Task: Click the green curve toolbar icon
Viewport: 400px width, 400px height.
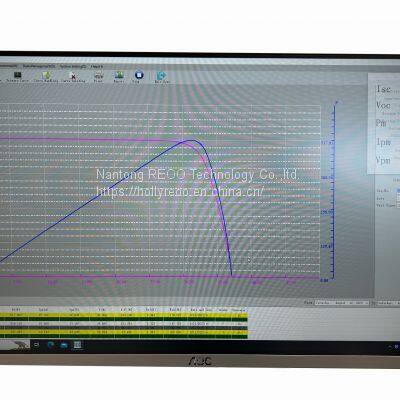Action: click(x=46, y=75)
